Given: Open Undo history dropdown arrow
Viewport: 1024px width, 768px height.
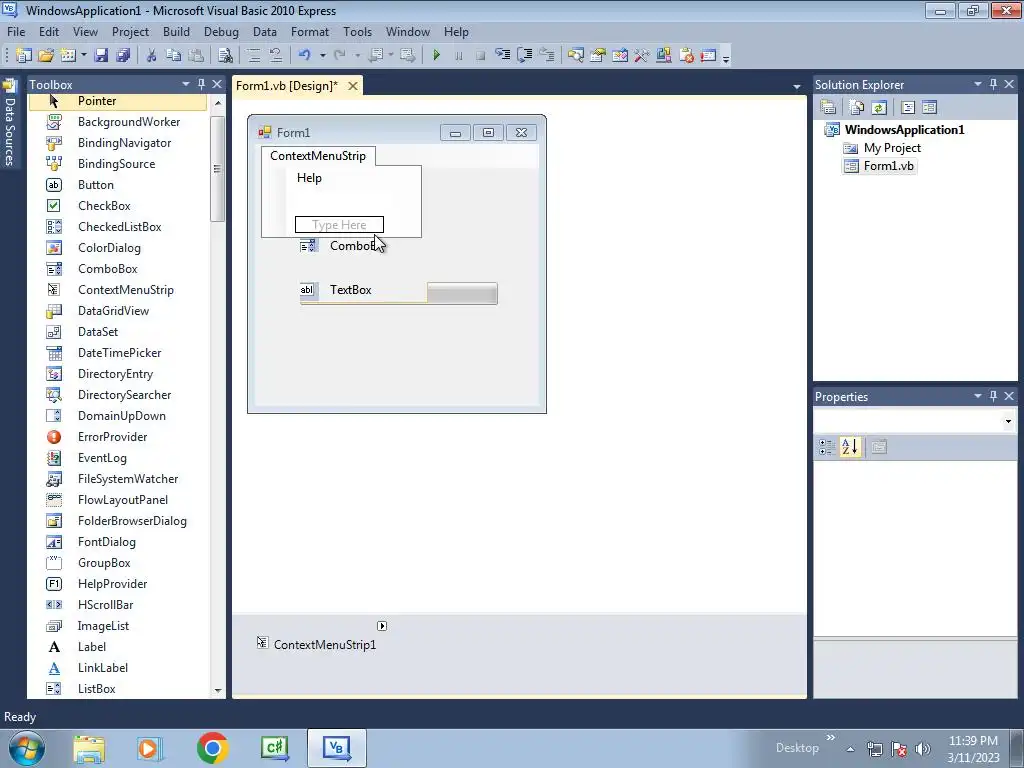Looking at the screenshot, I should pos(323,56).
